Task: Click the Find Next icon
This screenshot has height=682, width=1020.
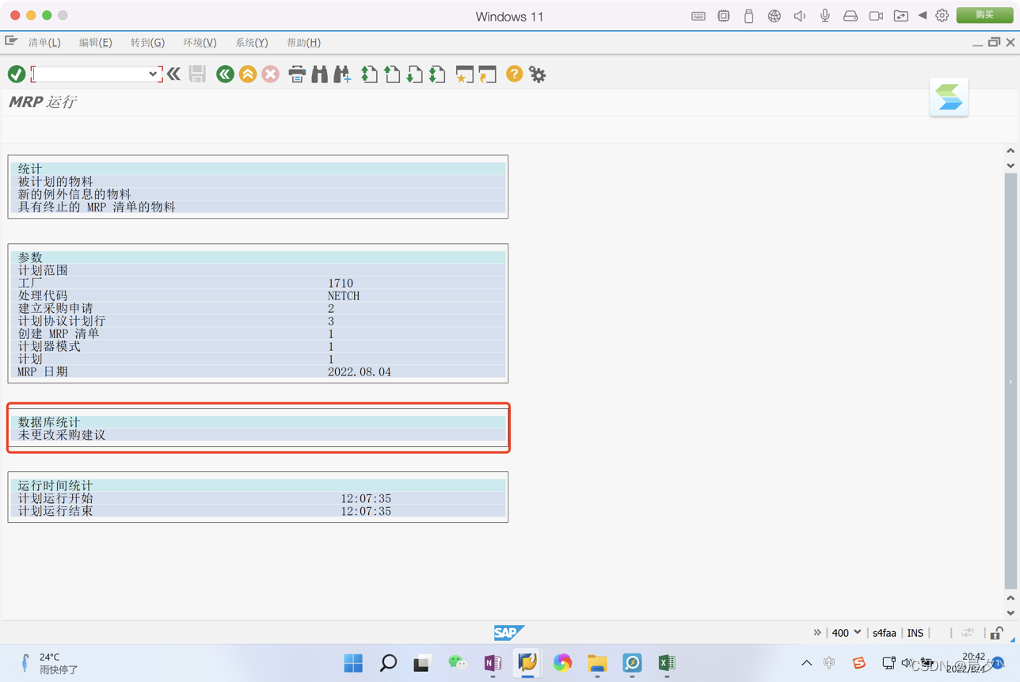Action: pos(341,73)
